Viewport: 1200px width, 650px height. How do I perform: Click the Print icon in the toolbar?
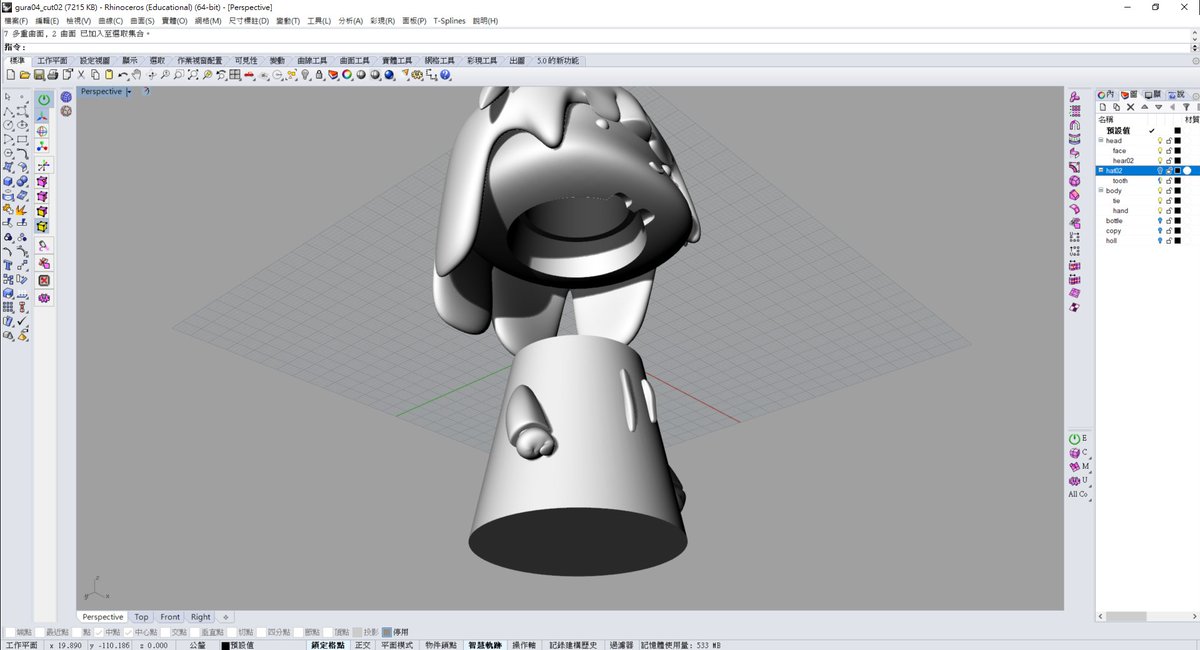pyautogui.click(x=52, y=75)
